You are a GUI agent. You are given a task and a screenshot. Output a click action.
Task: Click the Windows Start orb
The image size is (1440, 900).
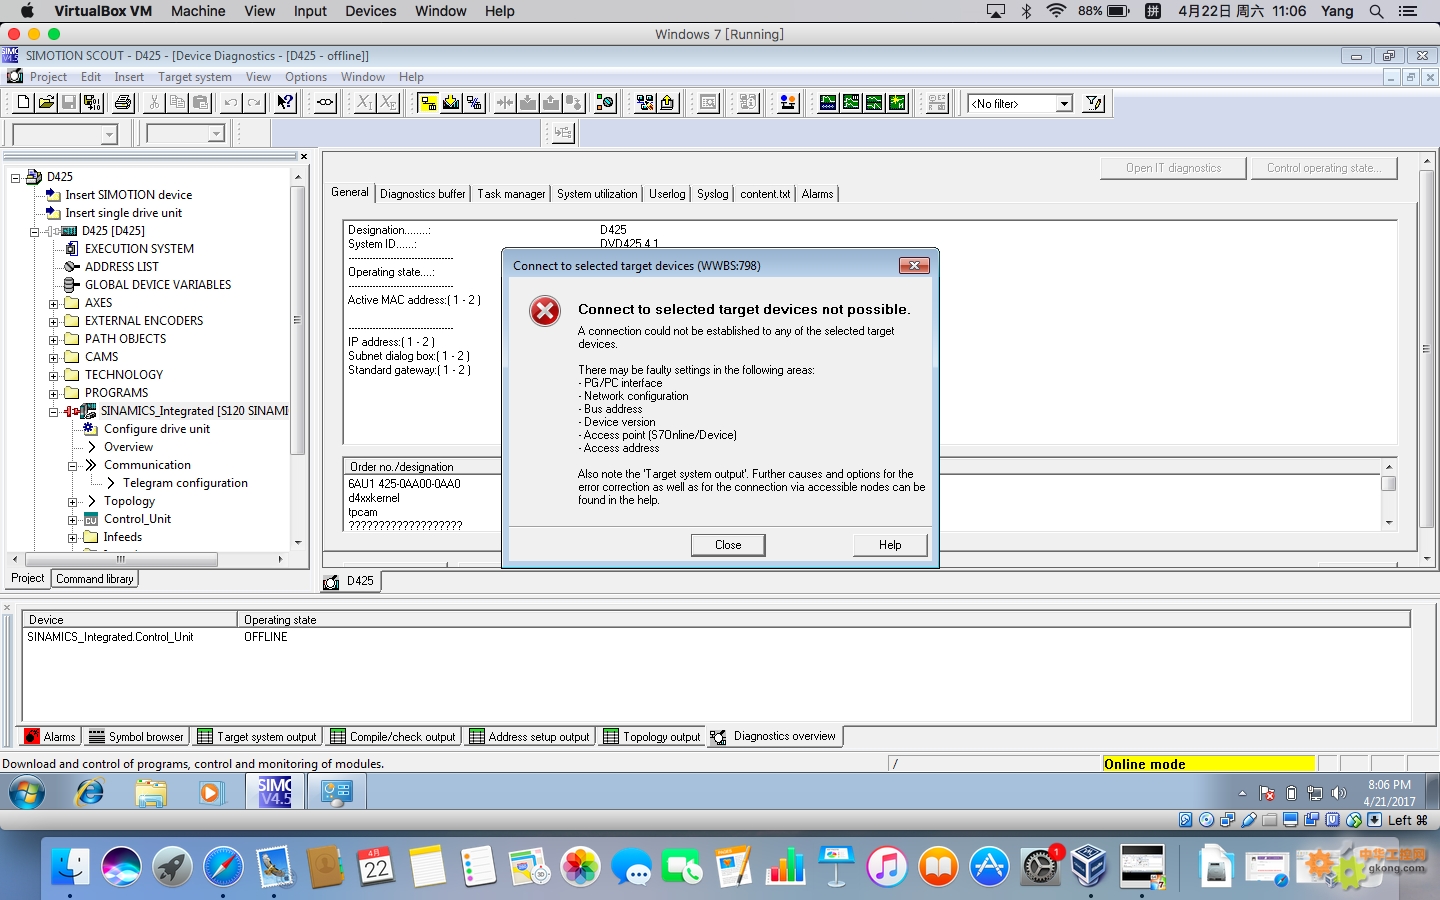pos(27,793)
